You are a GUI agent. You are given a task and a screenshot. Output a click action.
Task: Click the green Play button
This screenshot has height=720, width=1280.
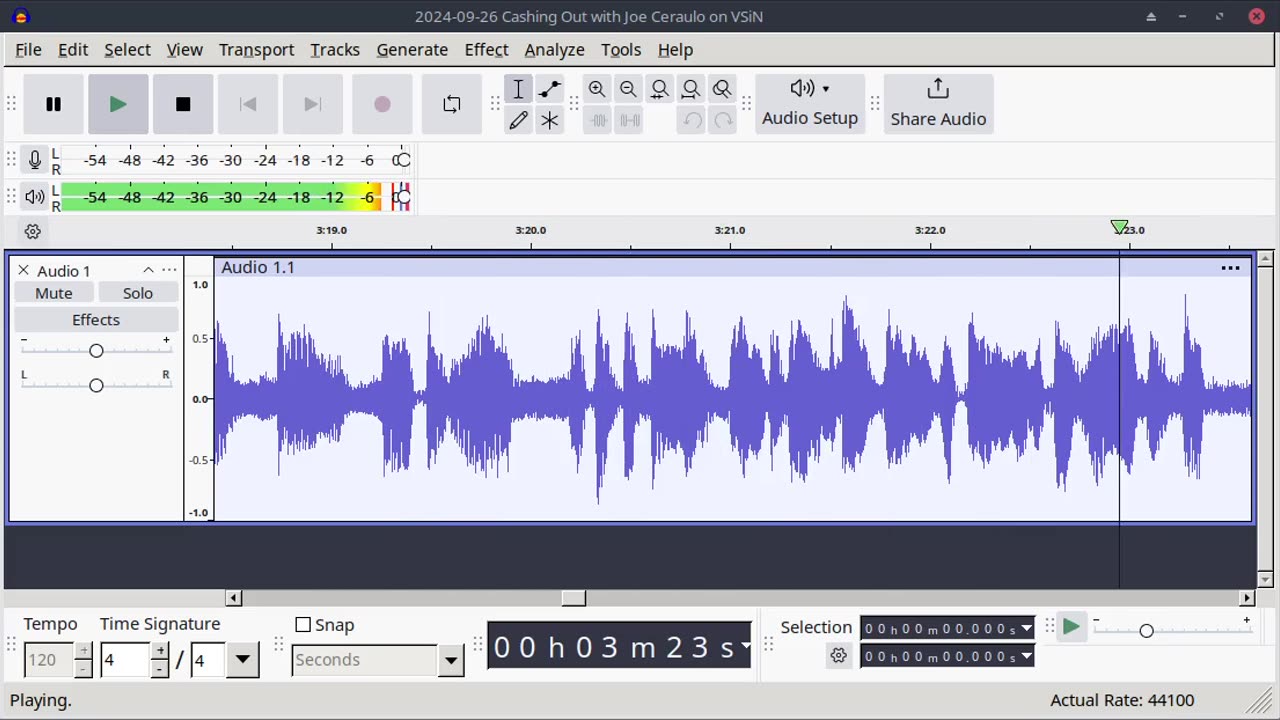118,104
